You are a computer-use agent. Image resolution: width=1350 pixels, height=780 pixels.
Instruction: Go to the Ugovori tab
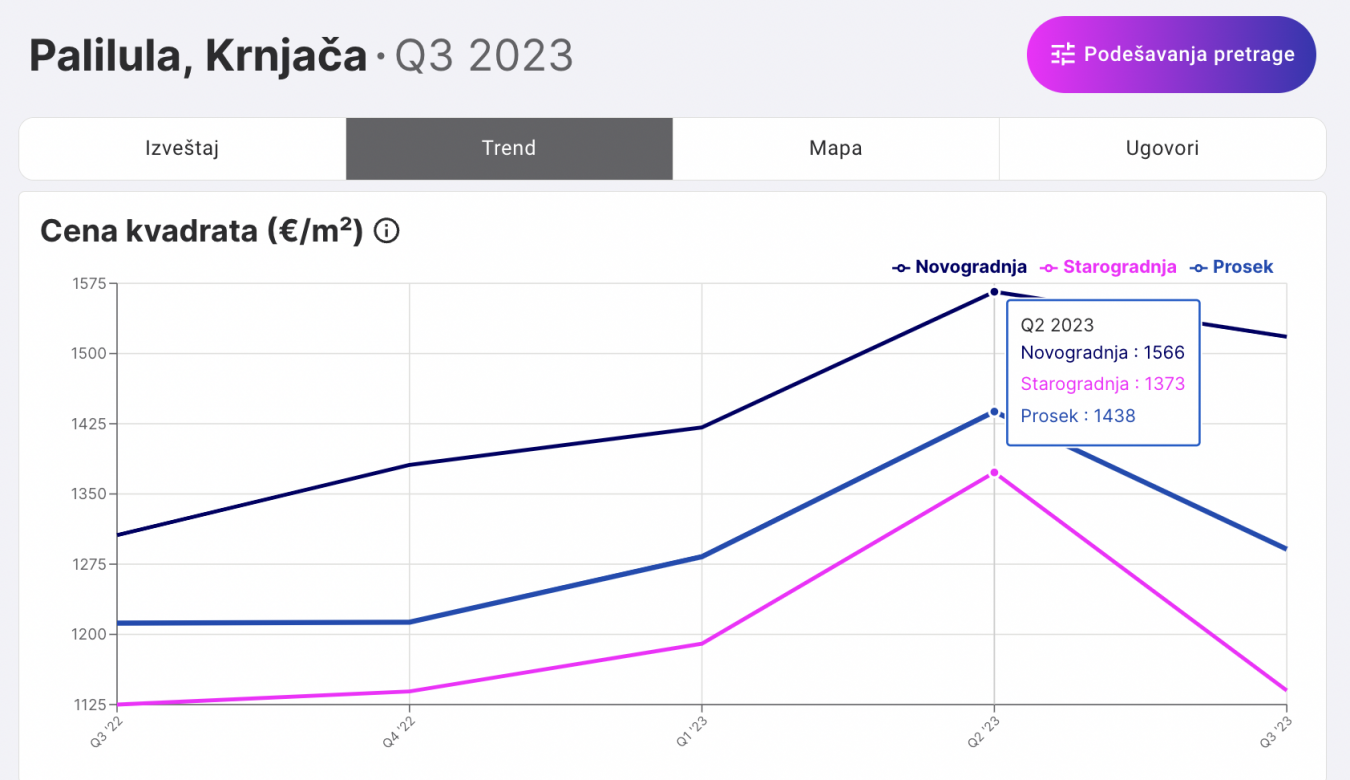tap(1162, 149)
